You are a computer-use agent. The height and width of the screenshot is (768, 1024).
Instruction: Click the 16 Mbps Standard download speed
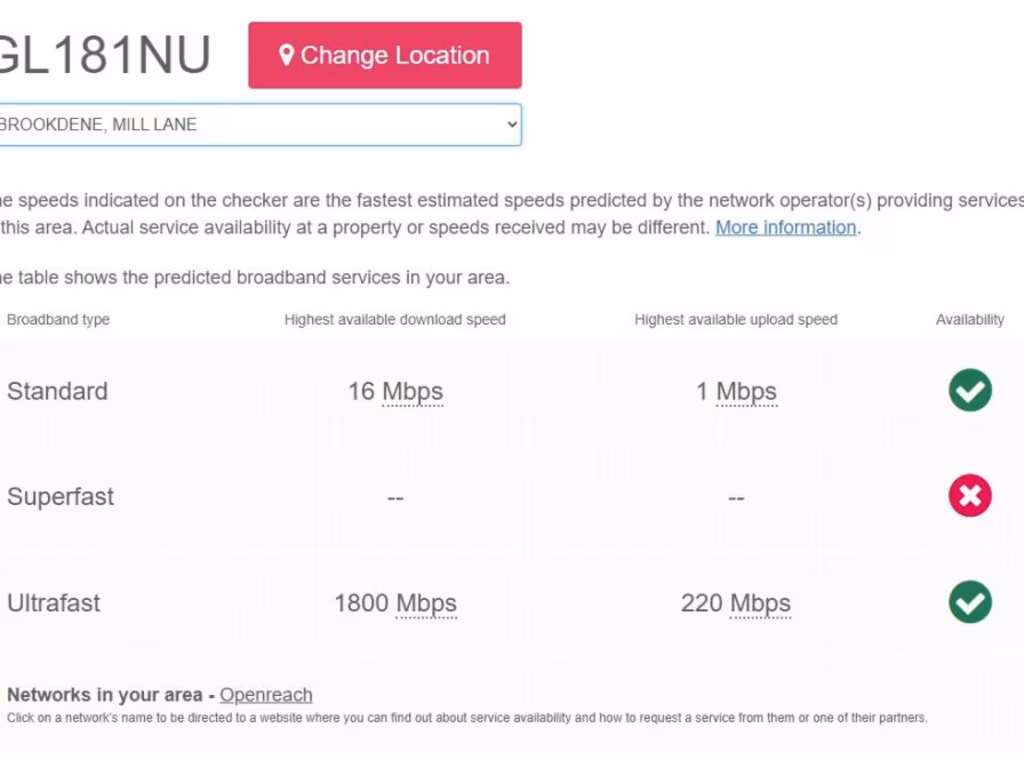coord(395,391)
